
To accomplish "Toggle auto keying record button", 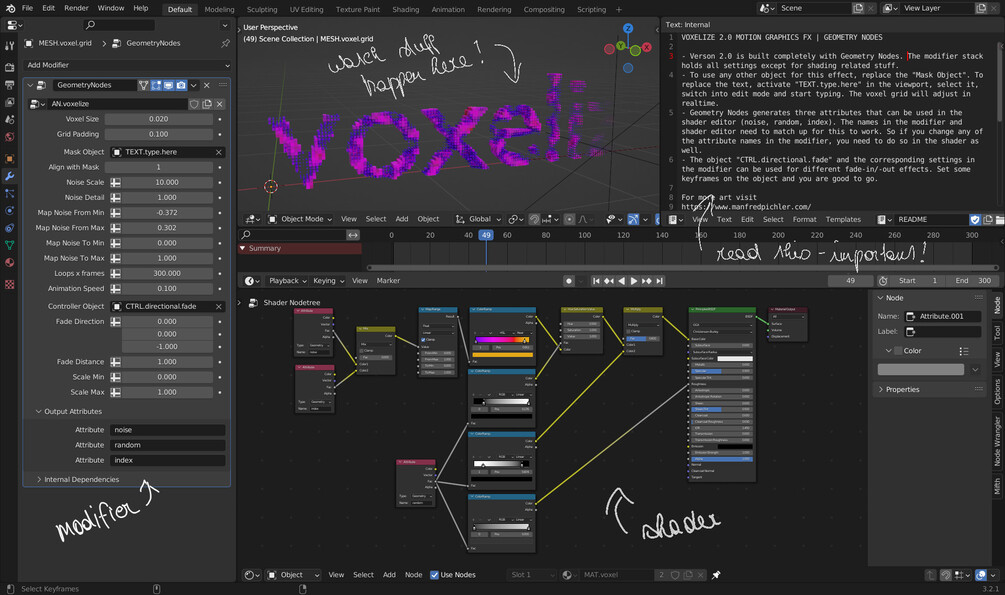I will pyautogui.click(x=569, y=281).
